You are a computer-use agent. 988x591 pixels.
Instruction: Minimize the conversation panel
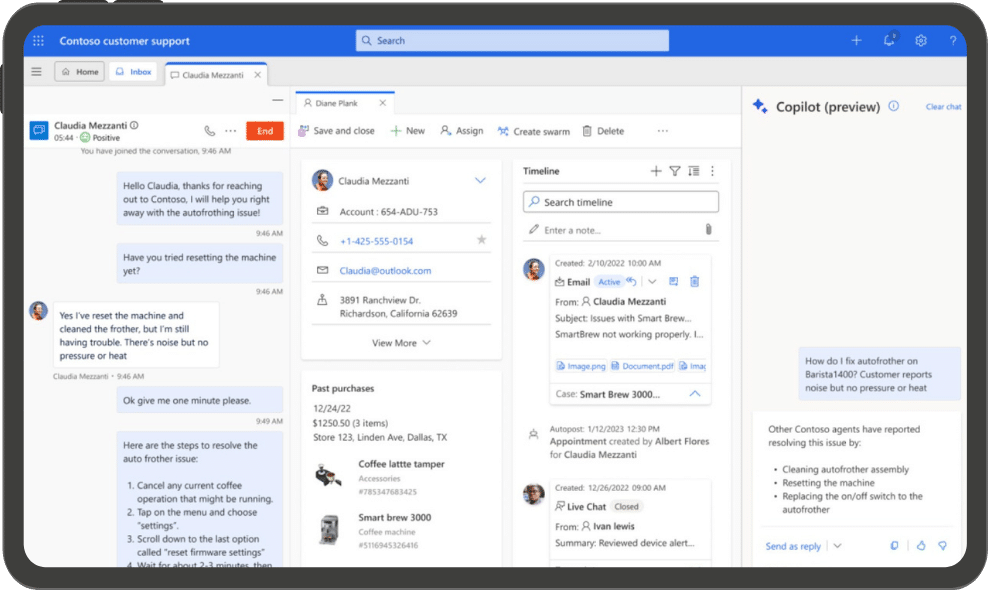(x=277, y=100)
